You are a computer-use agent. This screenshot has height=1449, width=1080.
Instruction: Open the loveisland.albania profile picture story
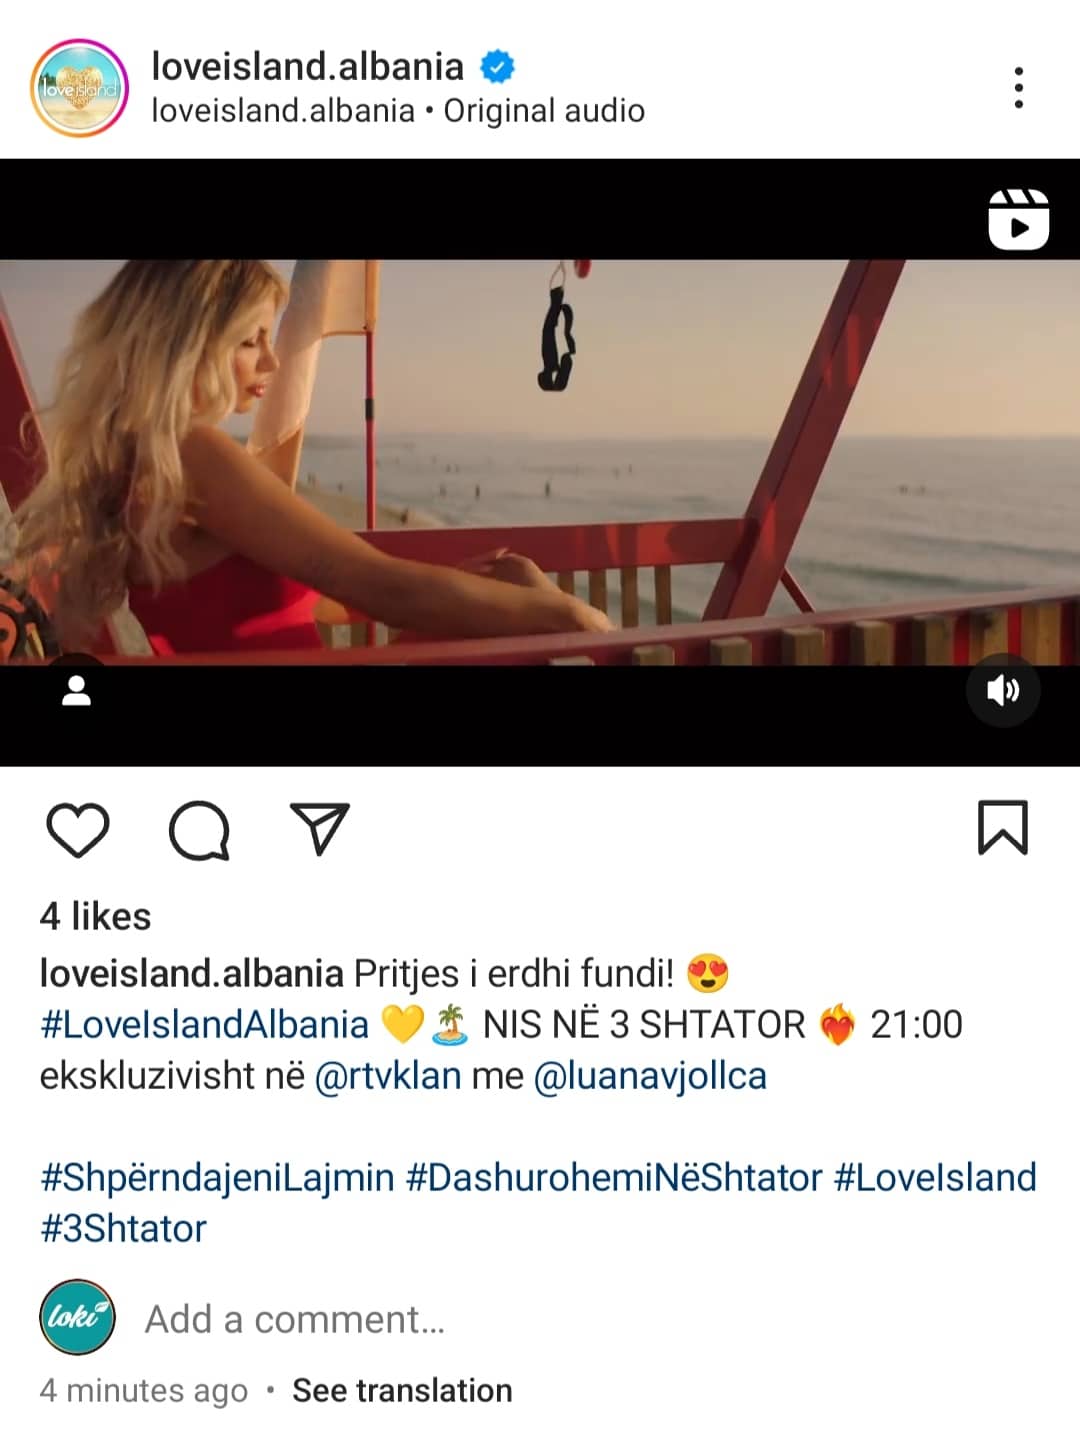click(80, 88)
